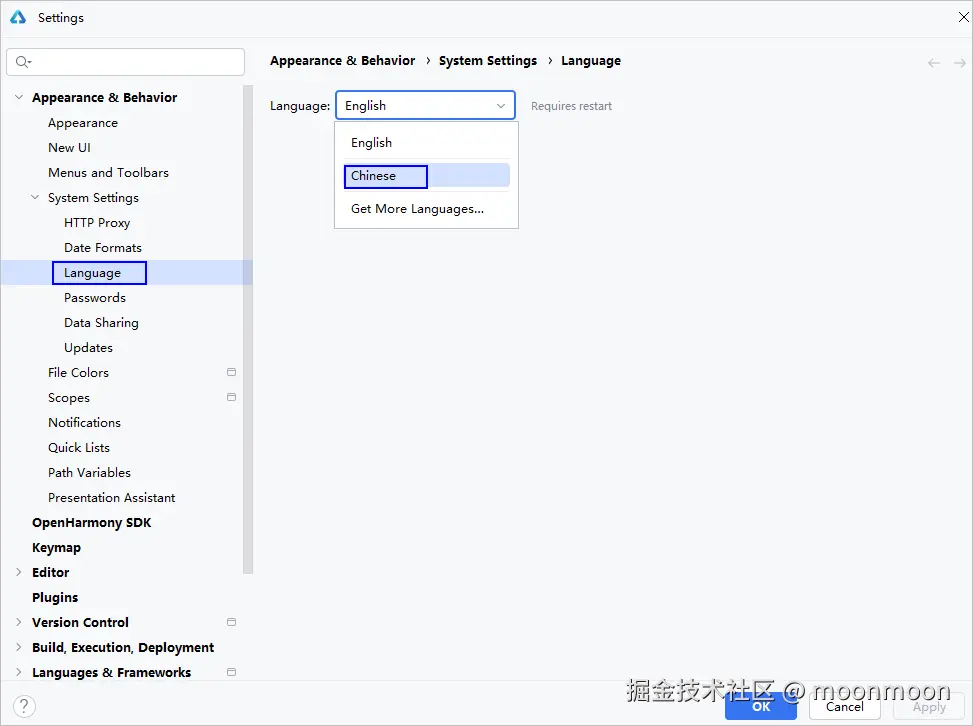Screen dimensions: 973x726
Task: Choose English from the language list
Action: coord(426,143)
